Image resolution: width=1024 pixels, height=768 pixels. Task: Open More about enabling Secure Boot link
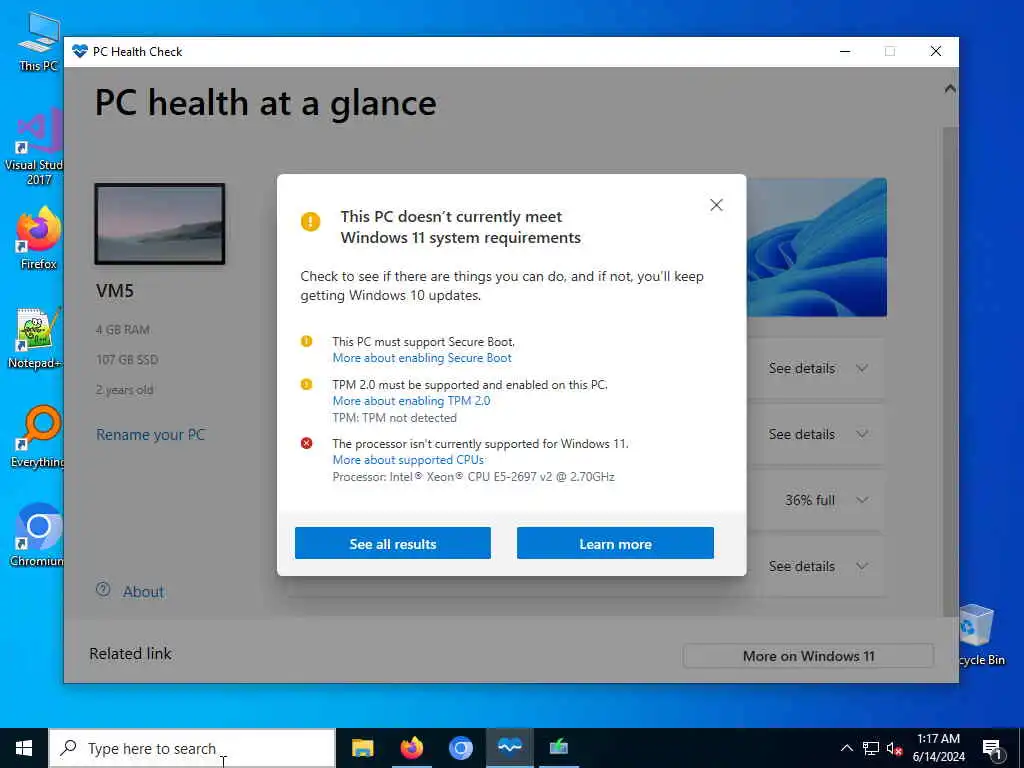422,358
